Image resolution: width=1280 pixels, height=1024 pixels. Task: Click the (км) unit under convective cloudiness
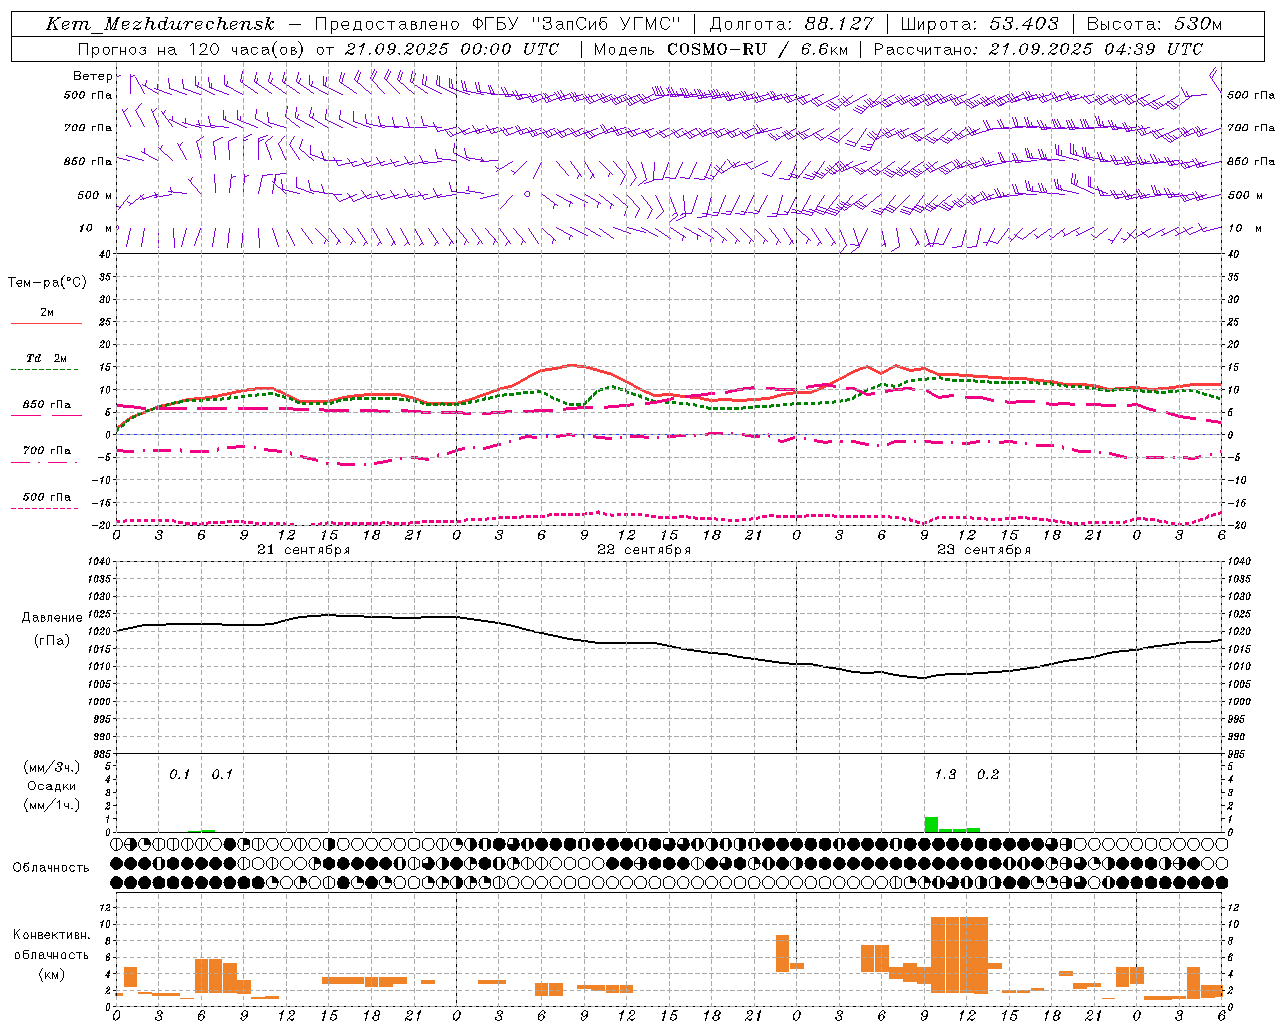coord(52,974)
